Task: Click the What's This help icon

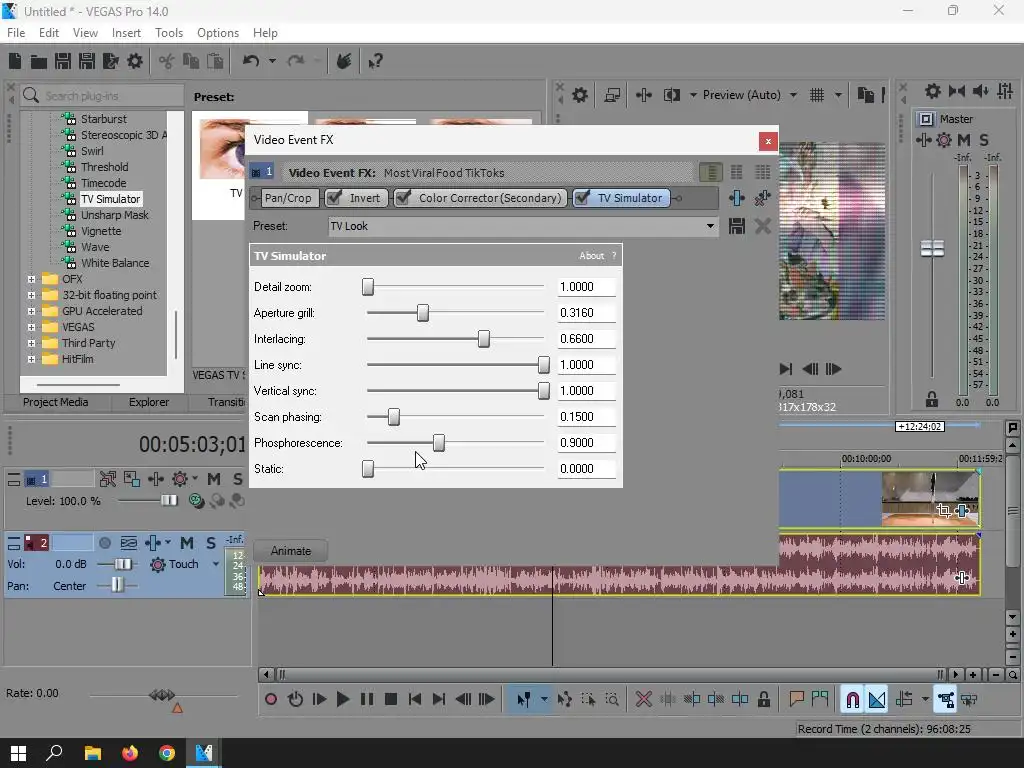Action: click(x=375, y=61)
